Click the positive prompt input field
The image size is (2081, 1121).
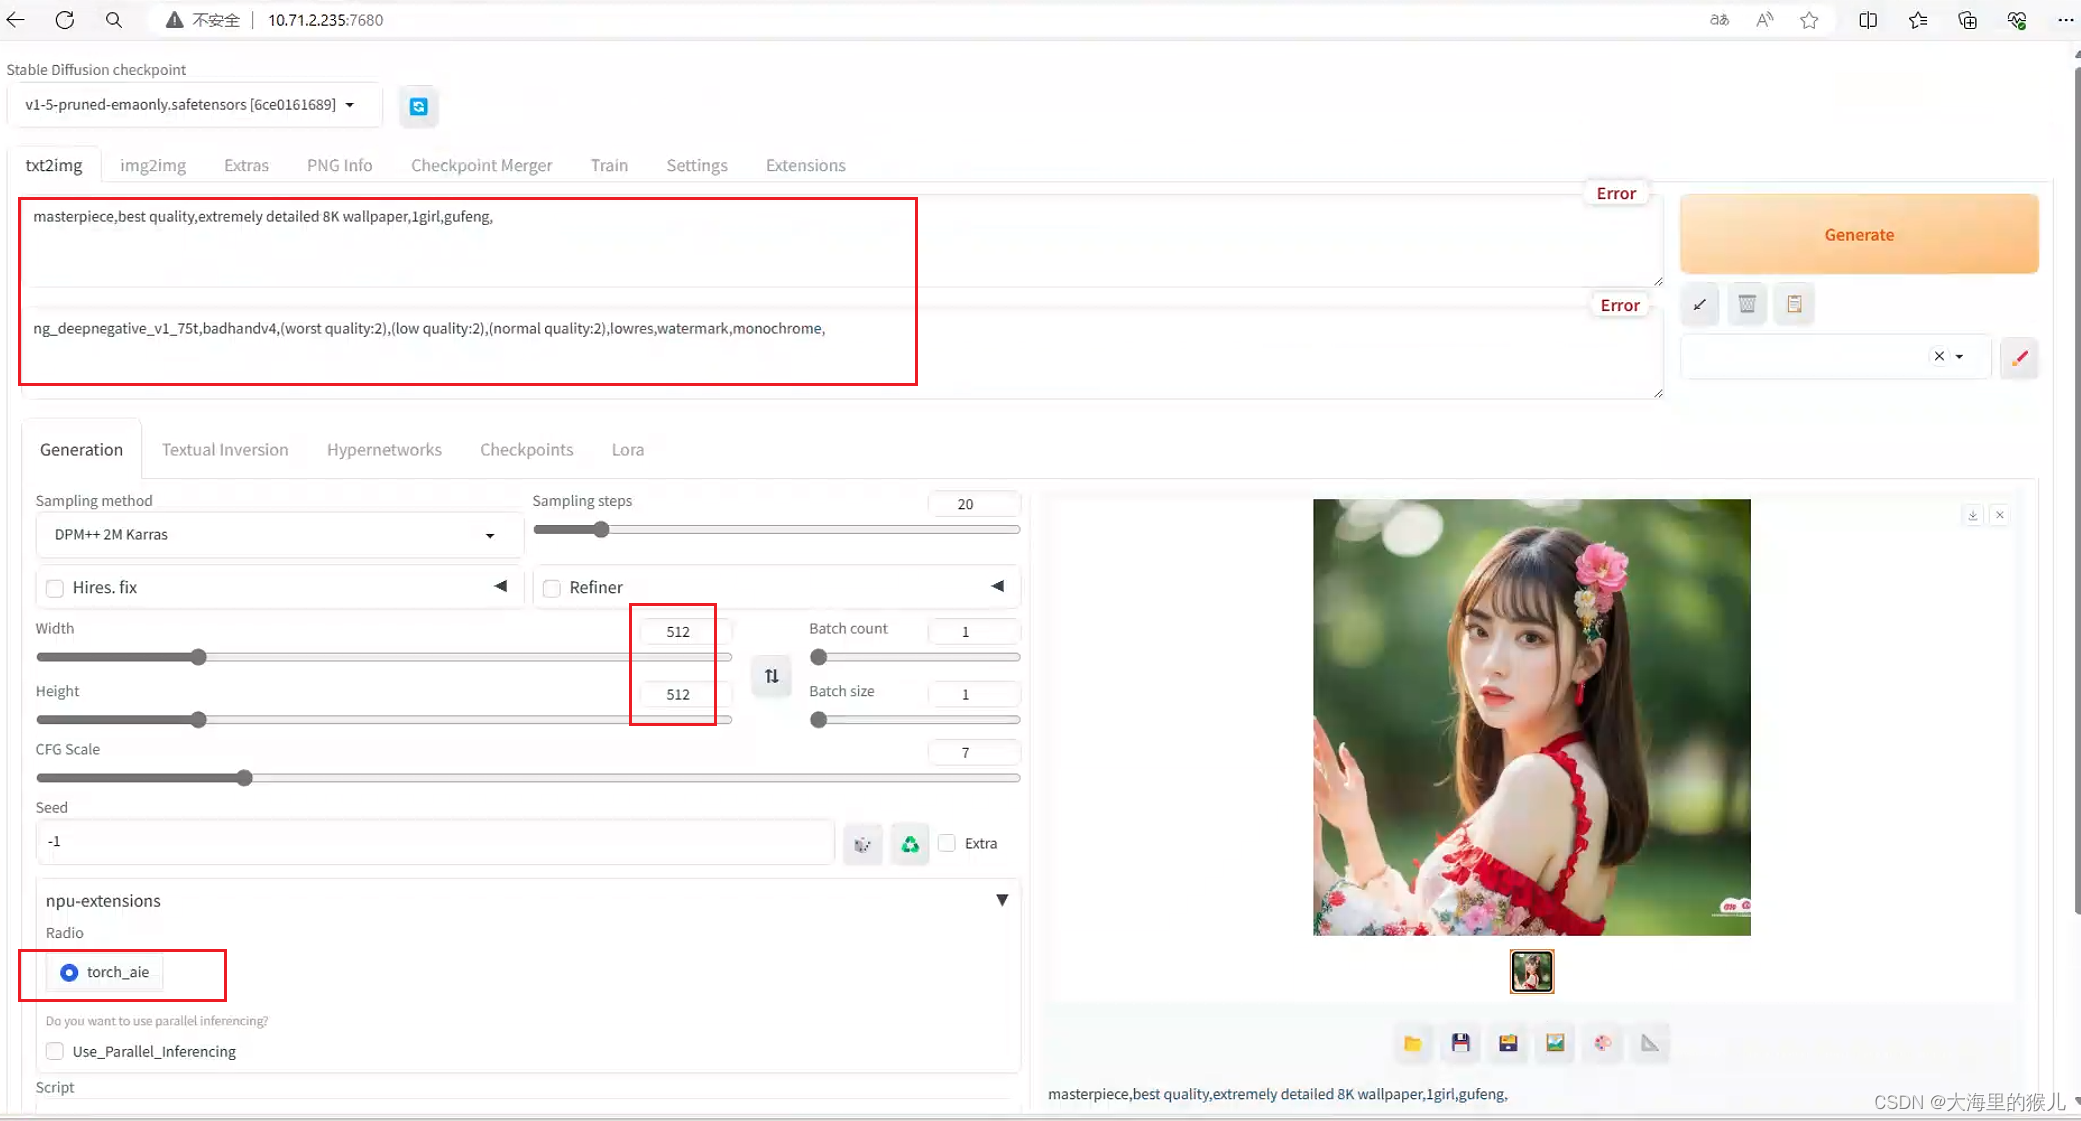(465, 240)
